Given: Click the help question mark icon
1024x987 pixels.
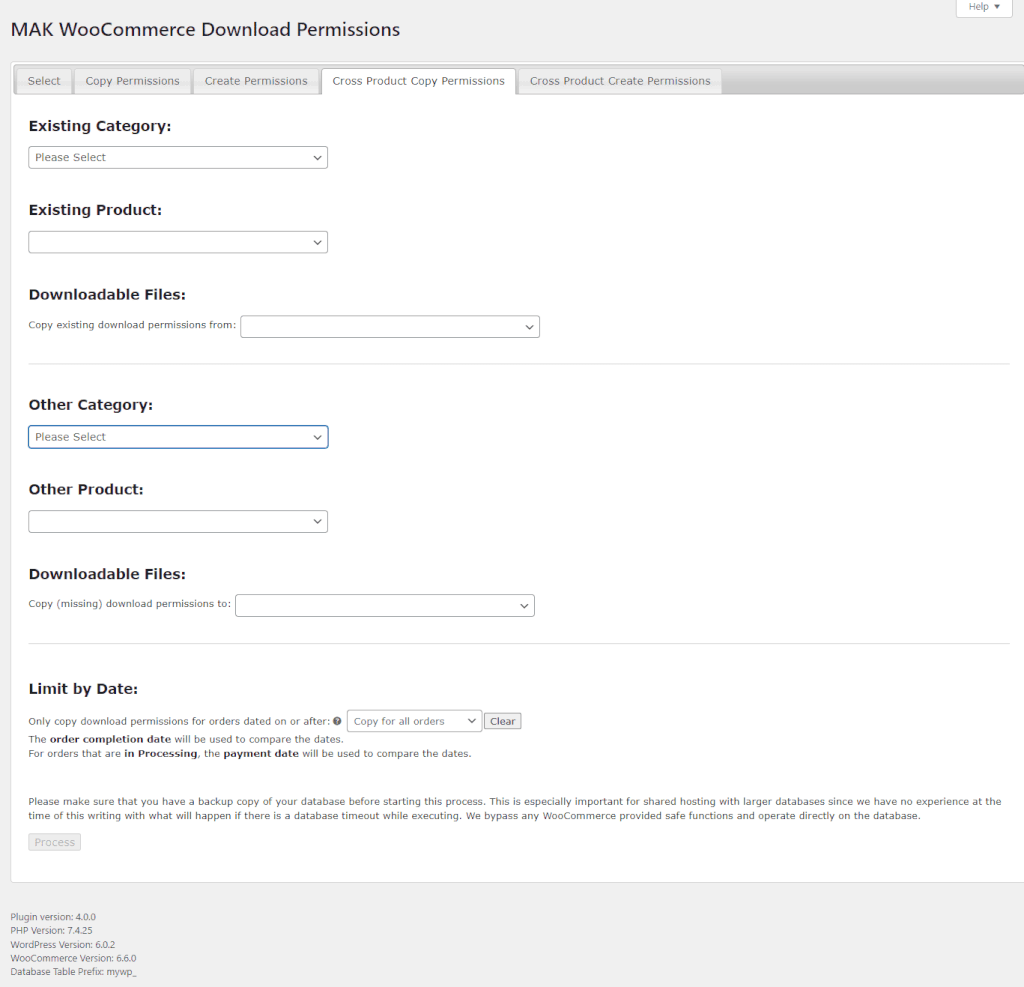Looking at the screenshot, I should tap(337, 721).
